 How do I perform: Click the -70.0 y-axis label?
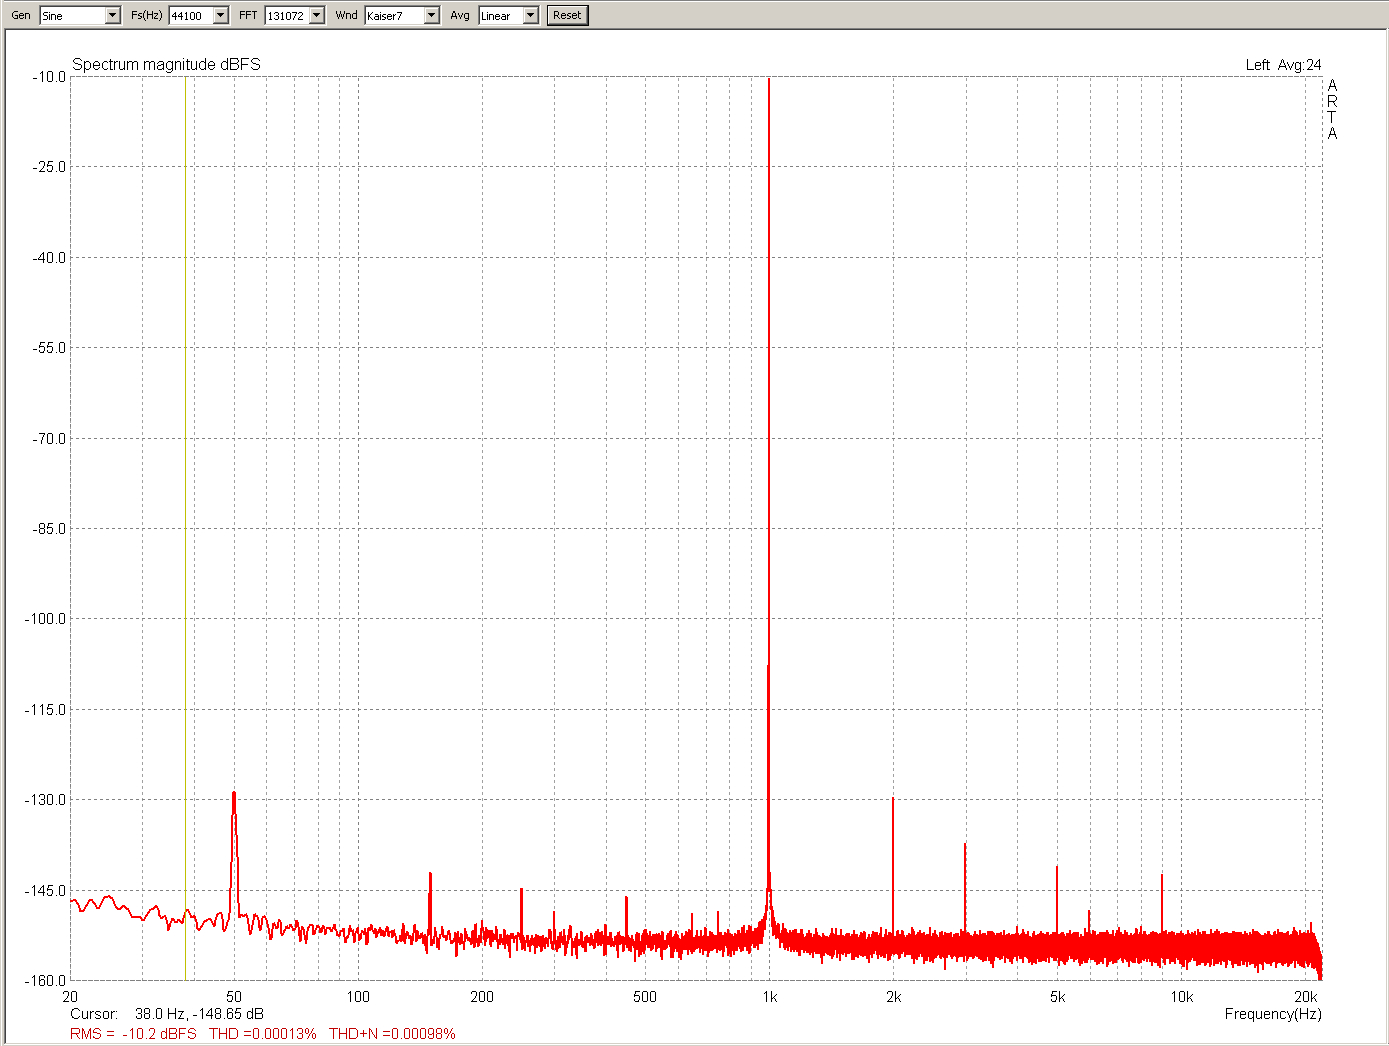(x=48, y=439)
